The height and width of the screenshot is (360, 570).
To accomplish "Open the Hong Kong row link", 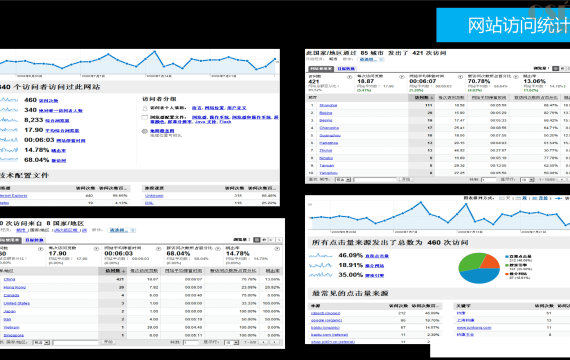I will (15, 287).
